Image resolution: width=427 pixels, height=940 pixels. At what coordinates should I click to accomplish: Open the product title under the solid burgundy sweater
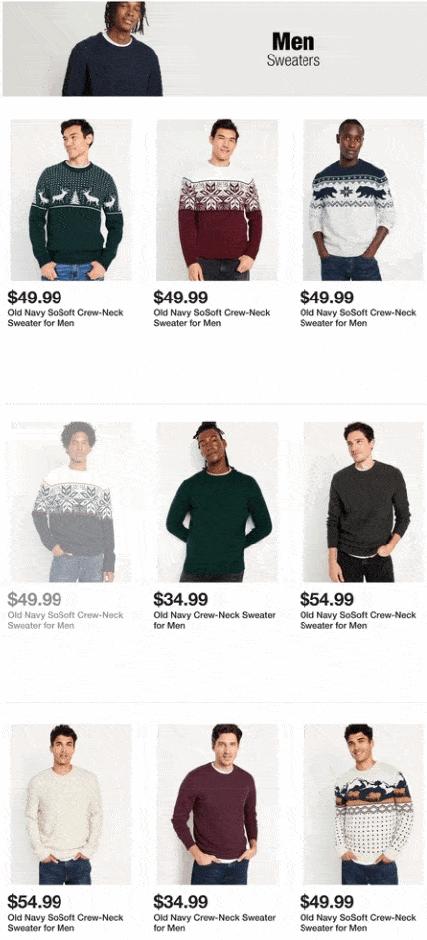(214, 922)
